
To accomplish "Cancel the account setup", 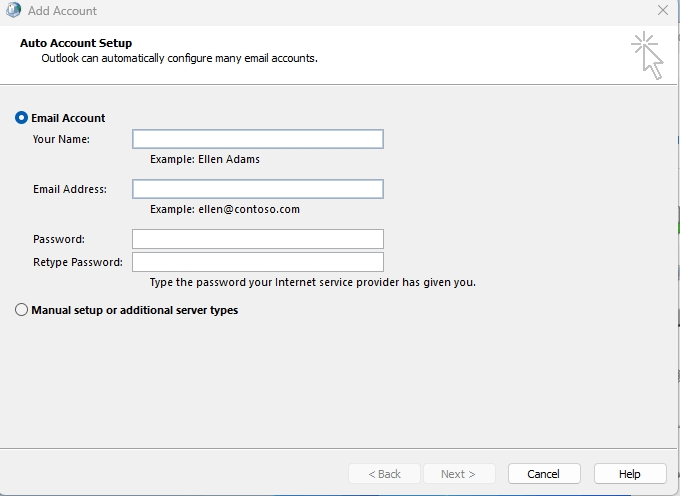I will tap(543, 473).
